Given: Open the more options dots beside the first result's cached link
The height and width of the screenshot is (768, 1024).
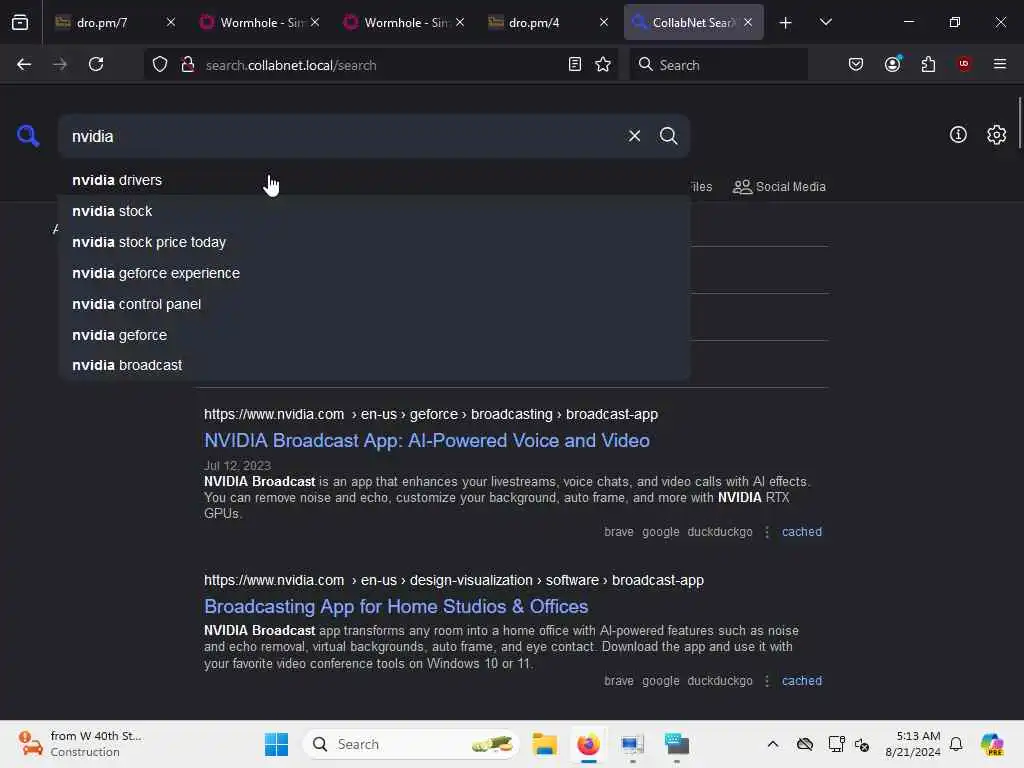Looking at the screenshot, I should pyautogui.click(x=767, y=532).
